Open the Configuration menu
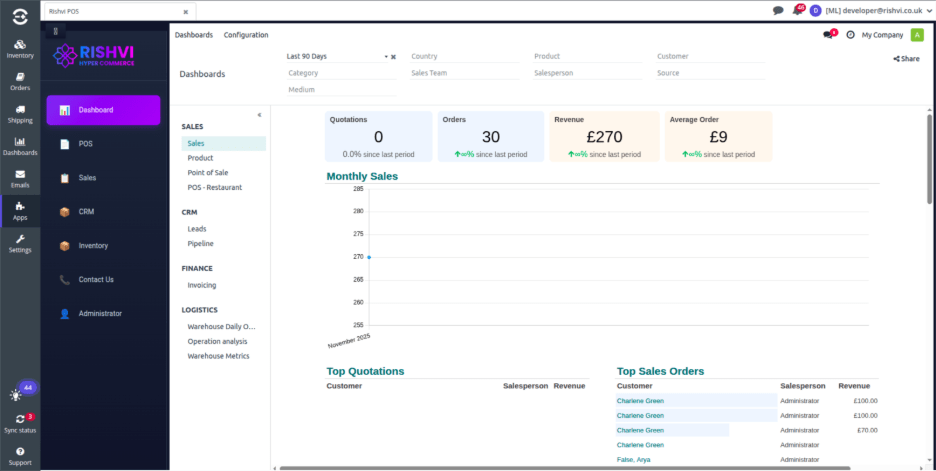 tap(245, 35)
